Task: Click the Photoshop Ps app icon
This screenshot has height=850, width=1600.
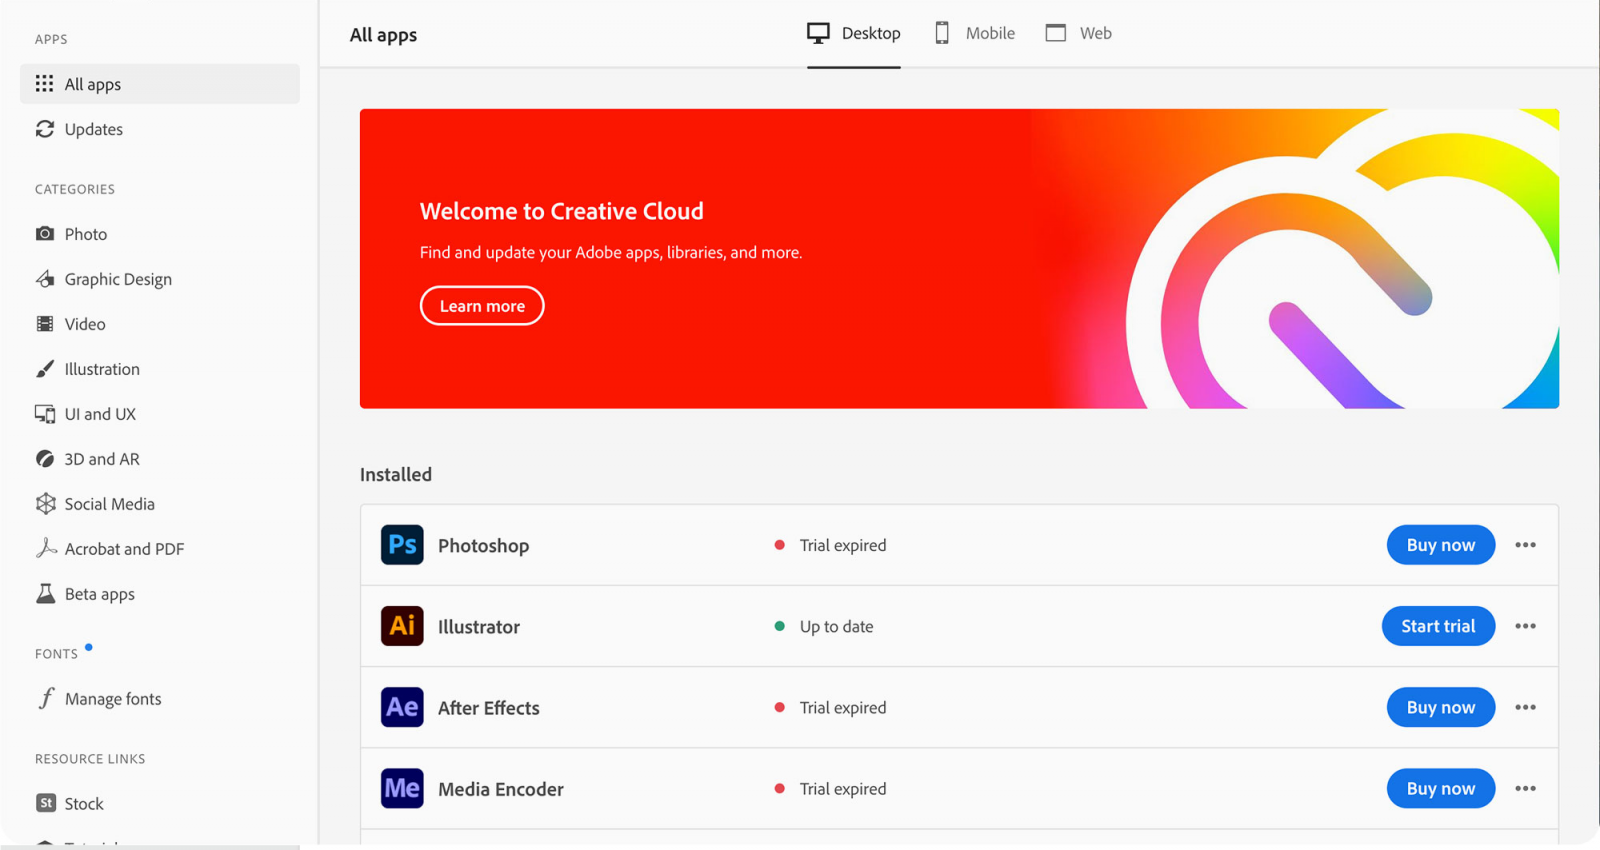Action: (402, 545)
